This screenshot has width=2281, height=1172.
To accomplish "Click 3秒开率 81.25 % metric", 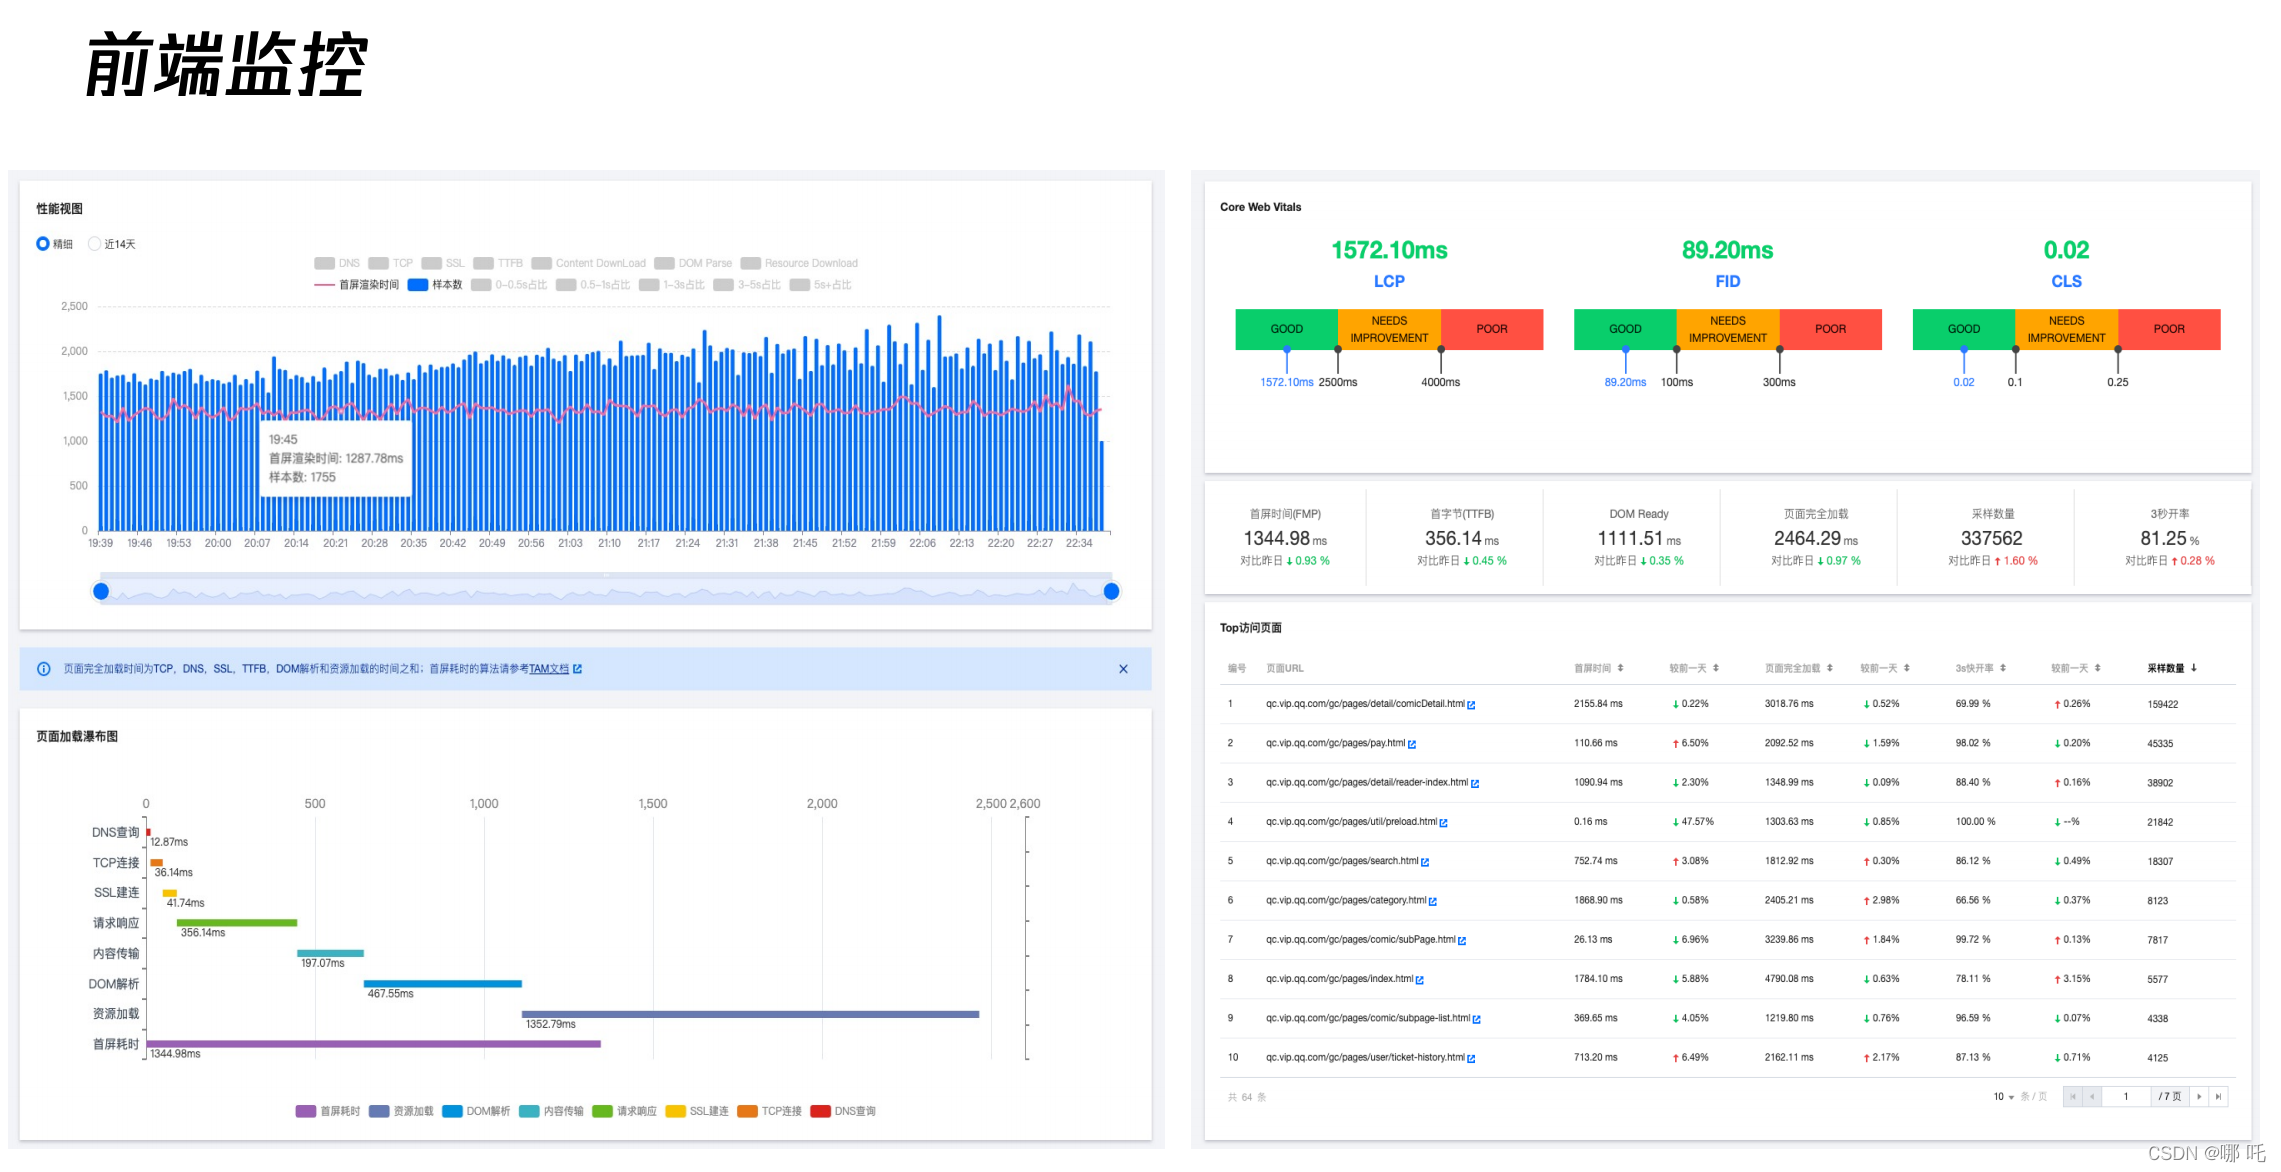I will tap(2169, 538).
